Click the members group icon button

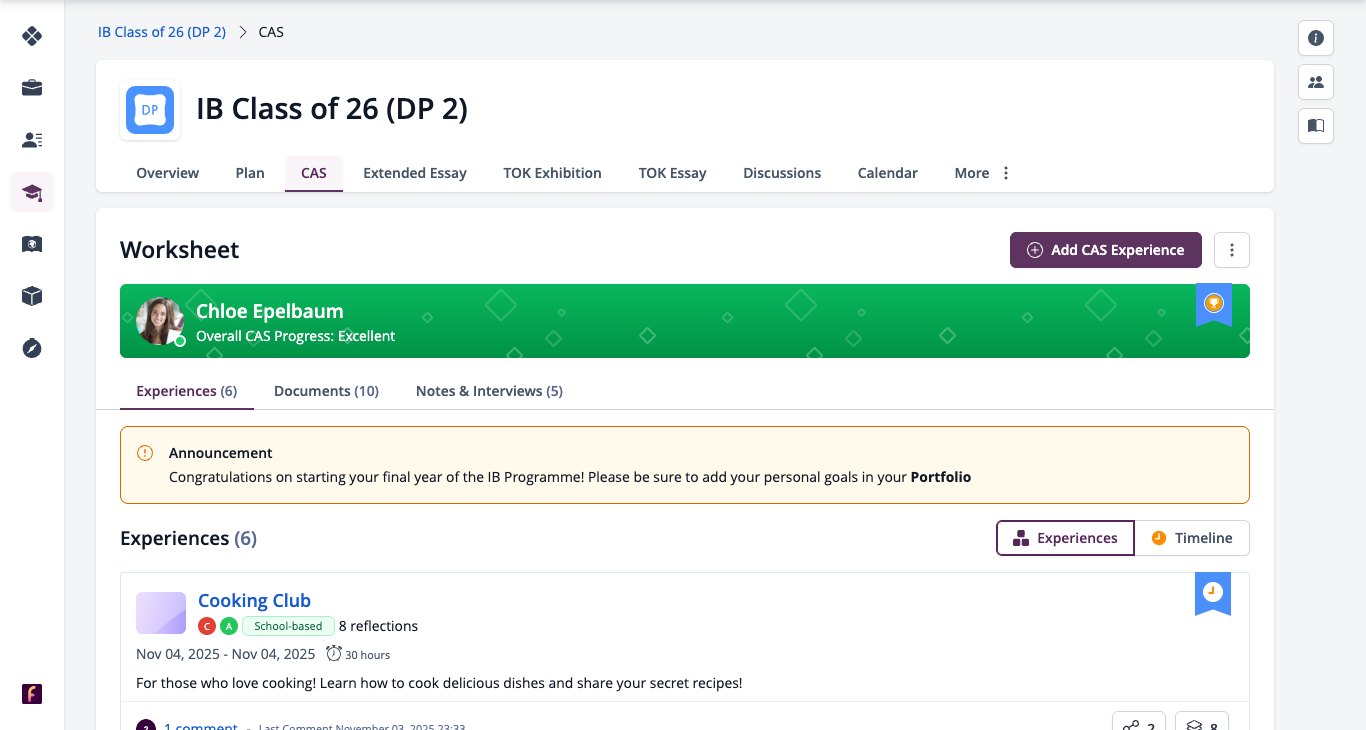click(1316, 82)
